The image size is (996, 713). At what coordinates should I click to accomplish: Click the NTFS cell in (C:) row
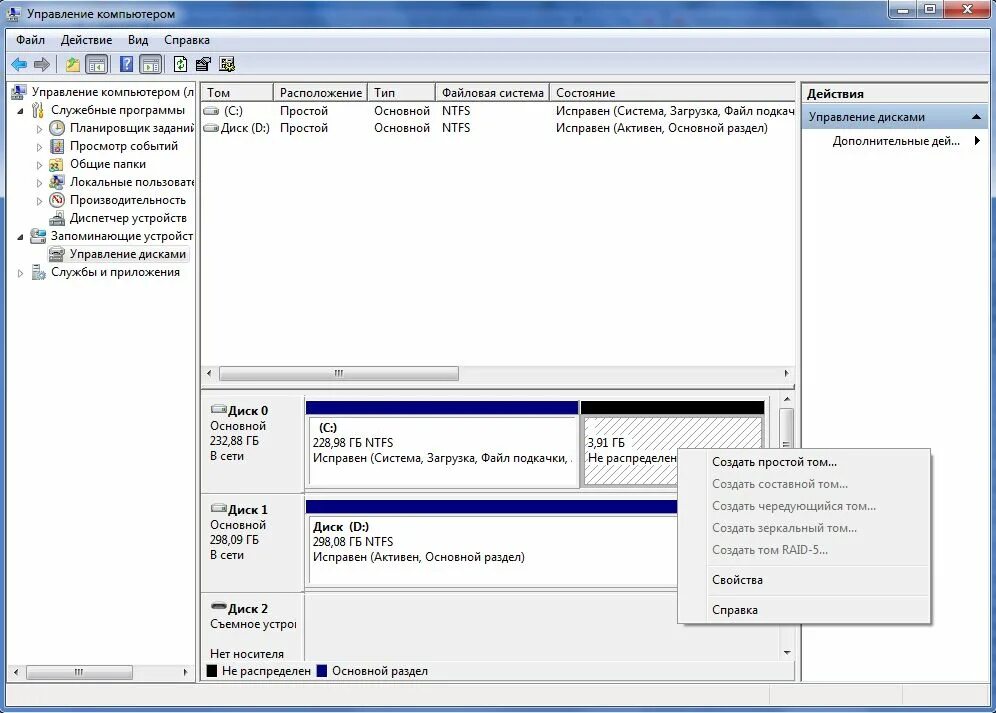coord(456,111)
